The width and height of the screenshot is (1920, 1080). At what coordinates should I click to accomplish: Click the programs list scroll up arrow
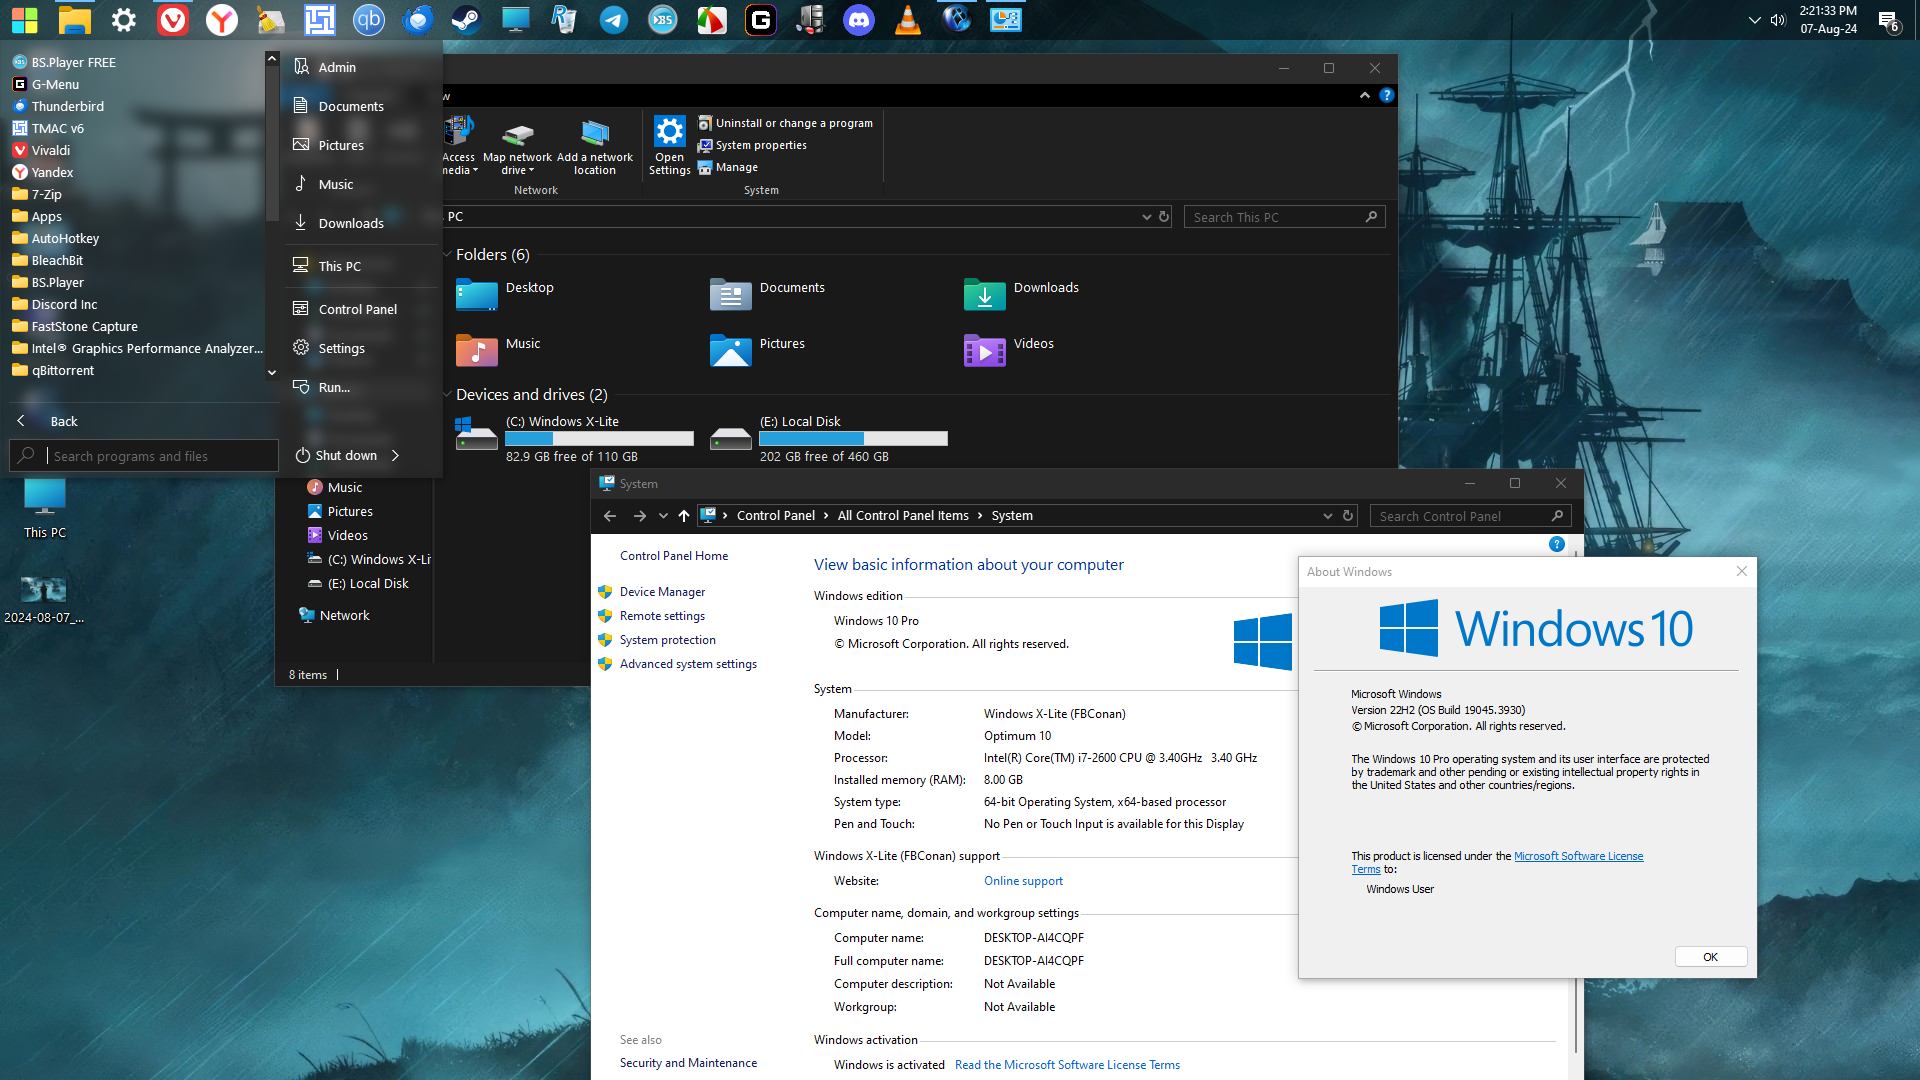(272, 59)
